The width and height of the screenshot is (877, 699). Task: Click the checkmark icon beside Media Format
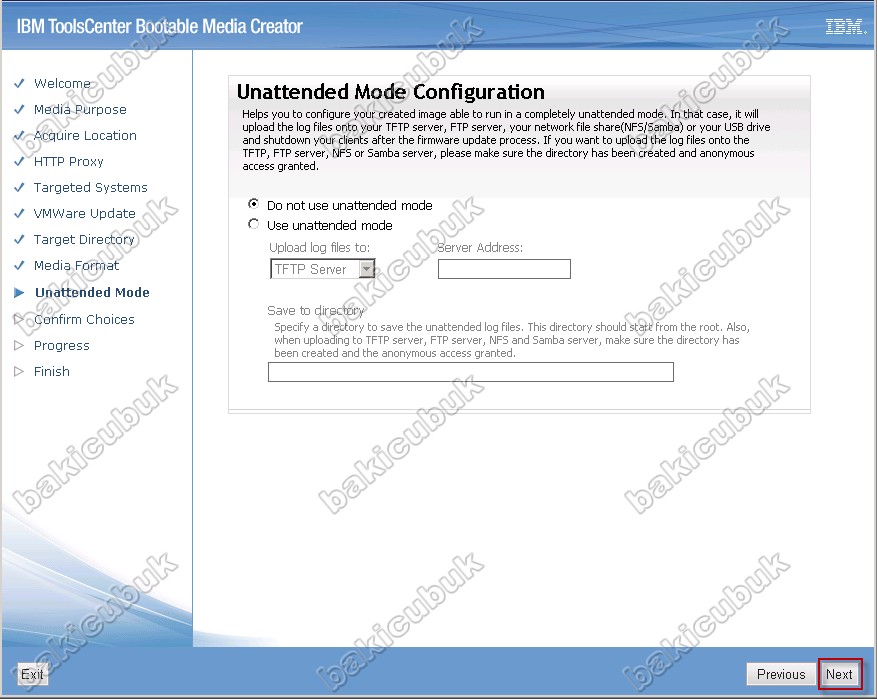click(x=19, y=266)
